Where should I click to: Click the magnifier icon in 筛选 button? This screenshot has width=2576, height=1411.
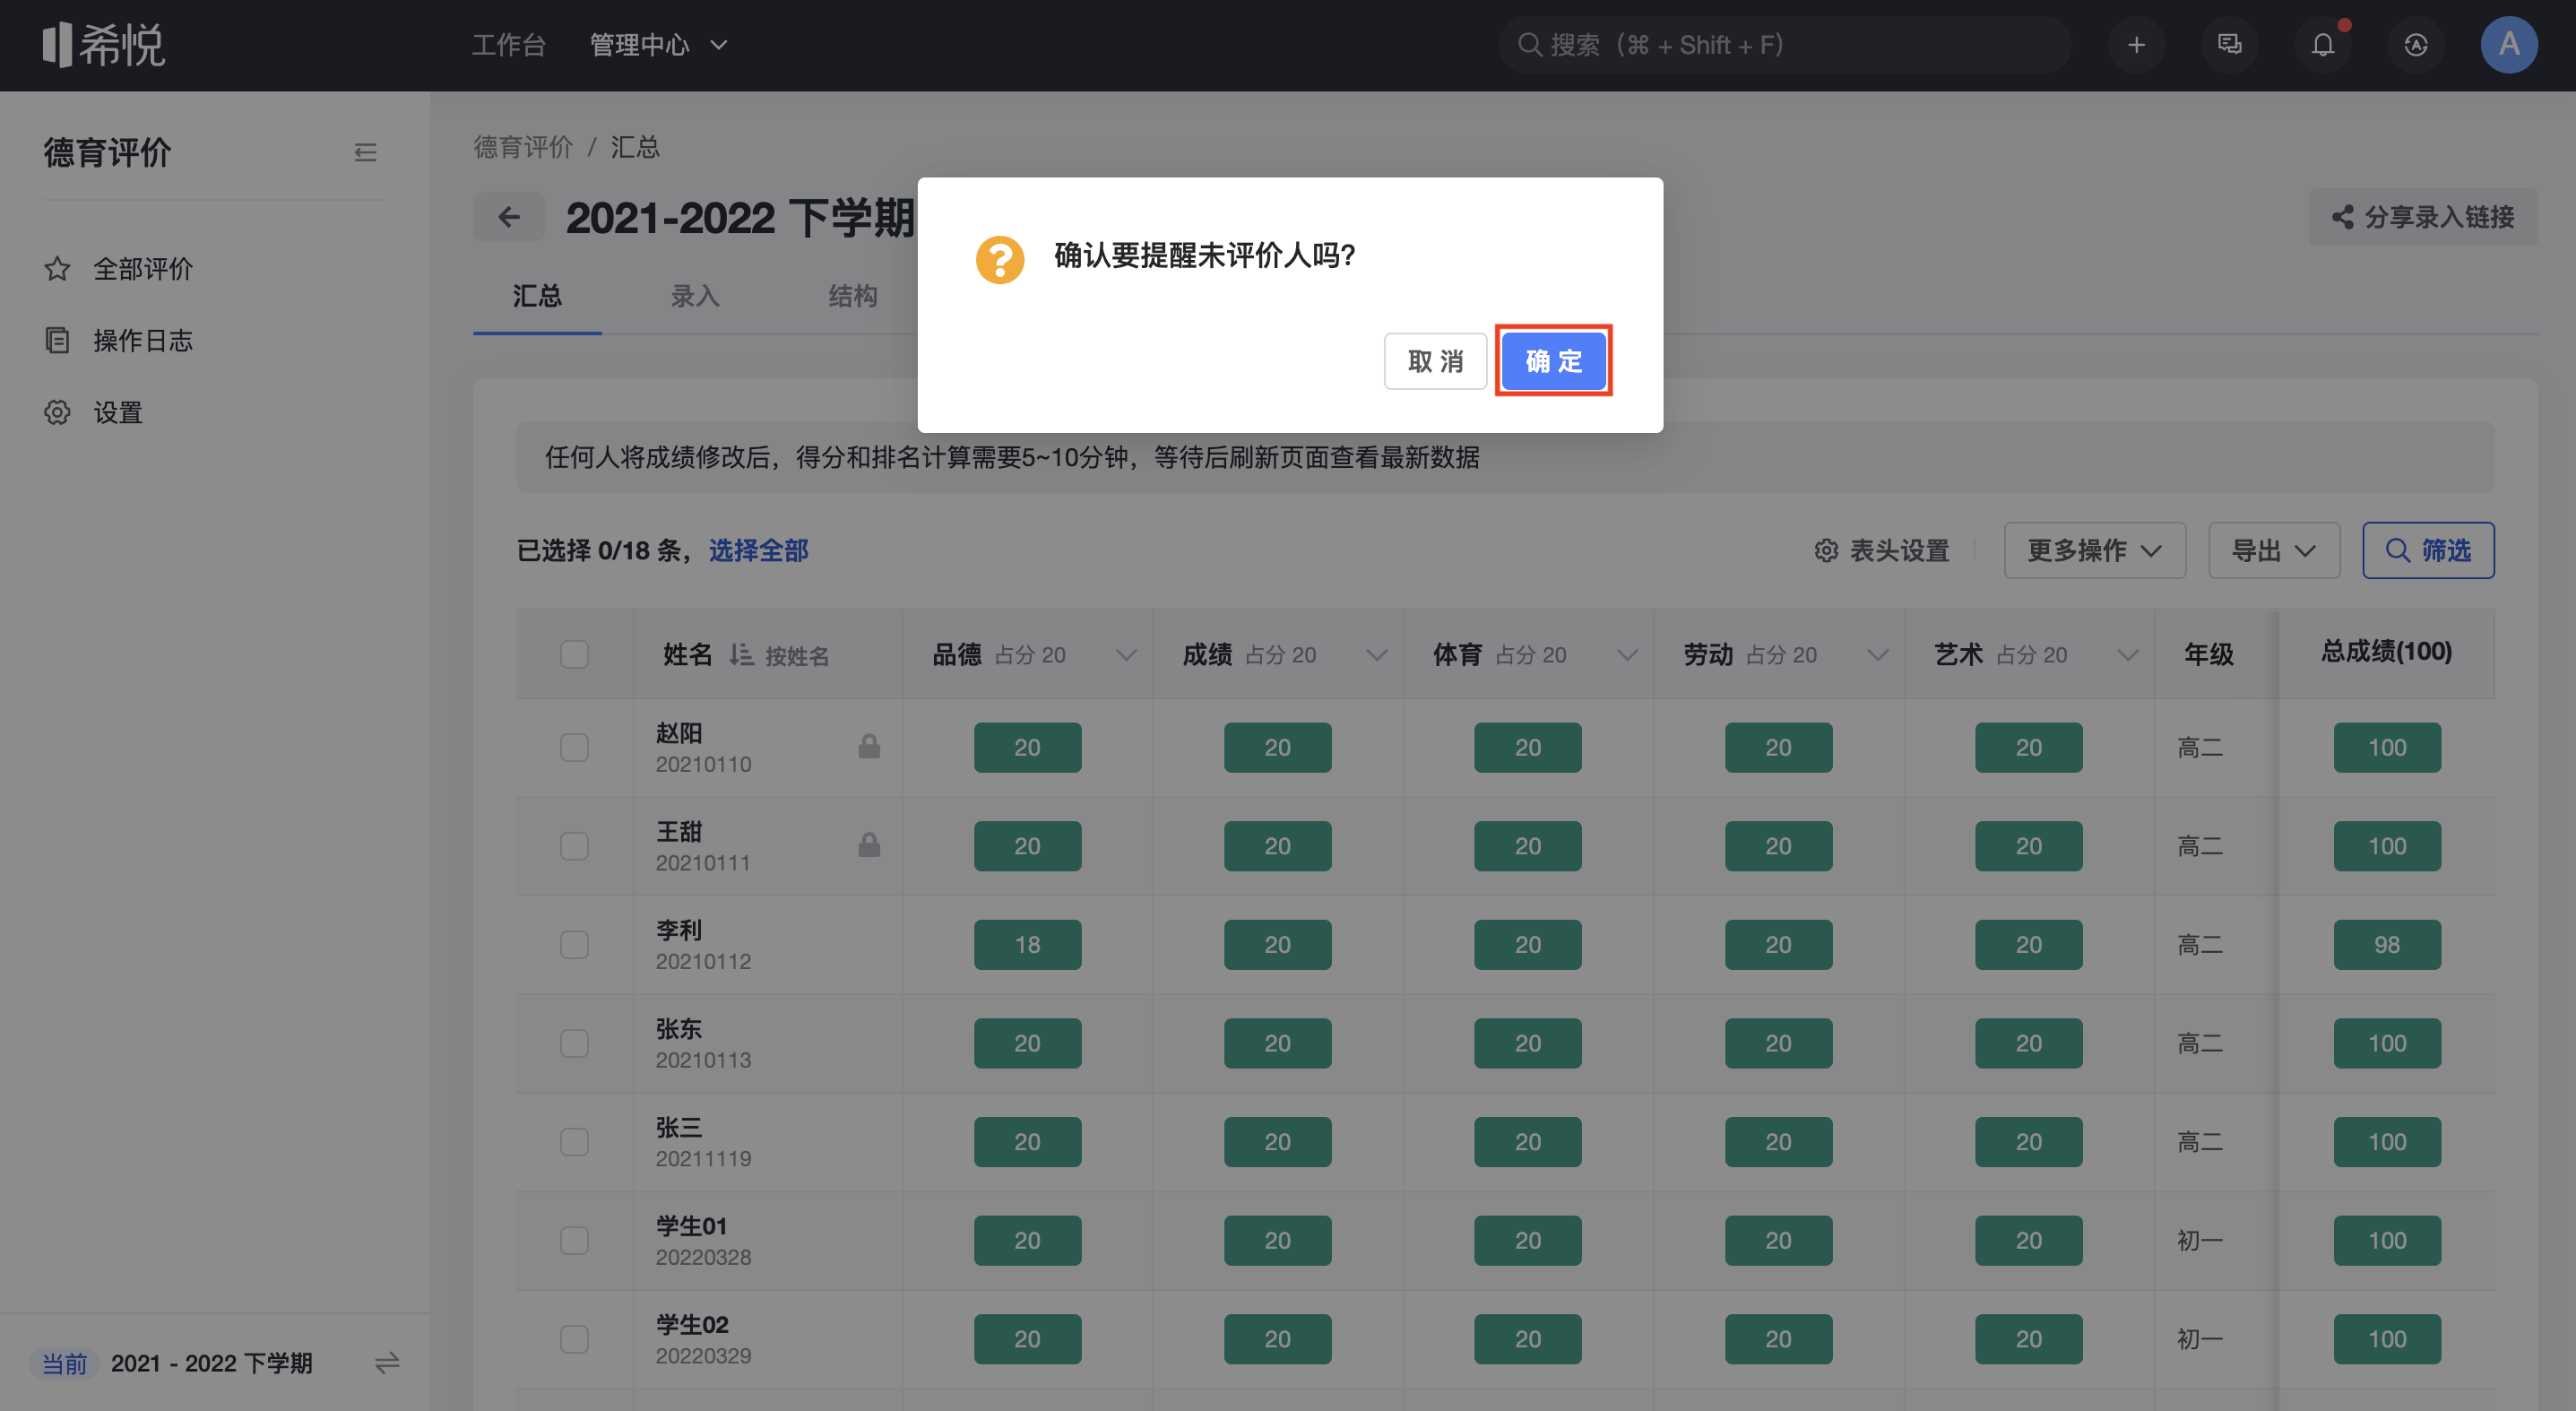tap(2398, 551)
